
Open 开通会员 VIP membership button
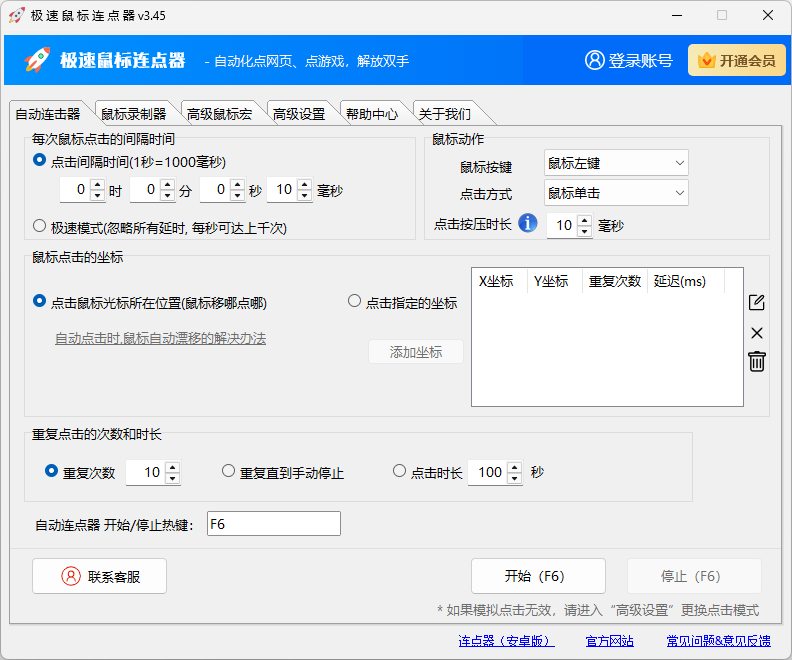click(736, 60)
